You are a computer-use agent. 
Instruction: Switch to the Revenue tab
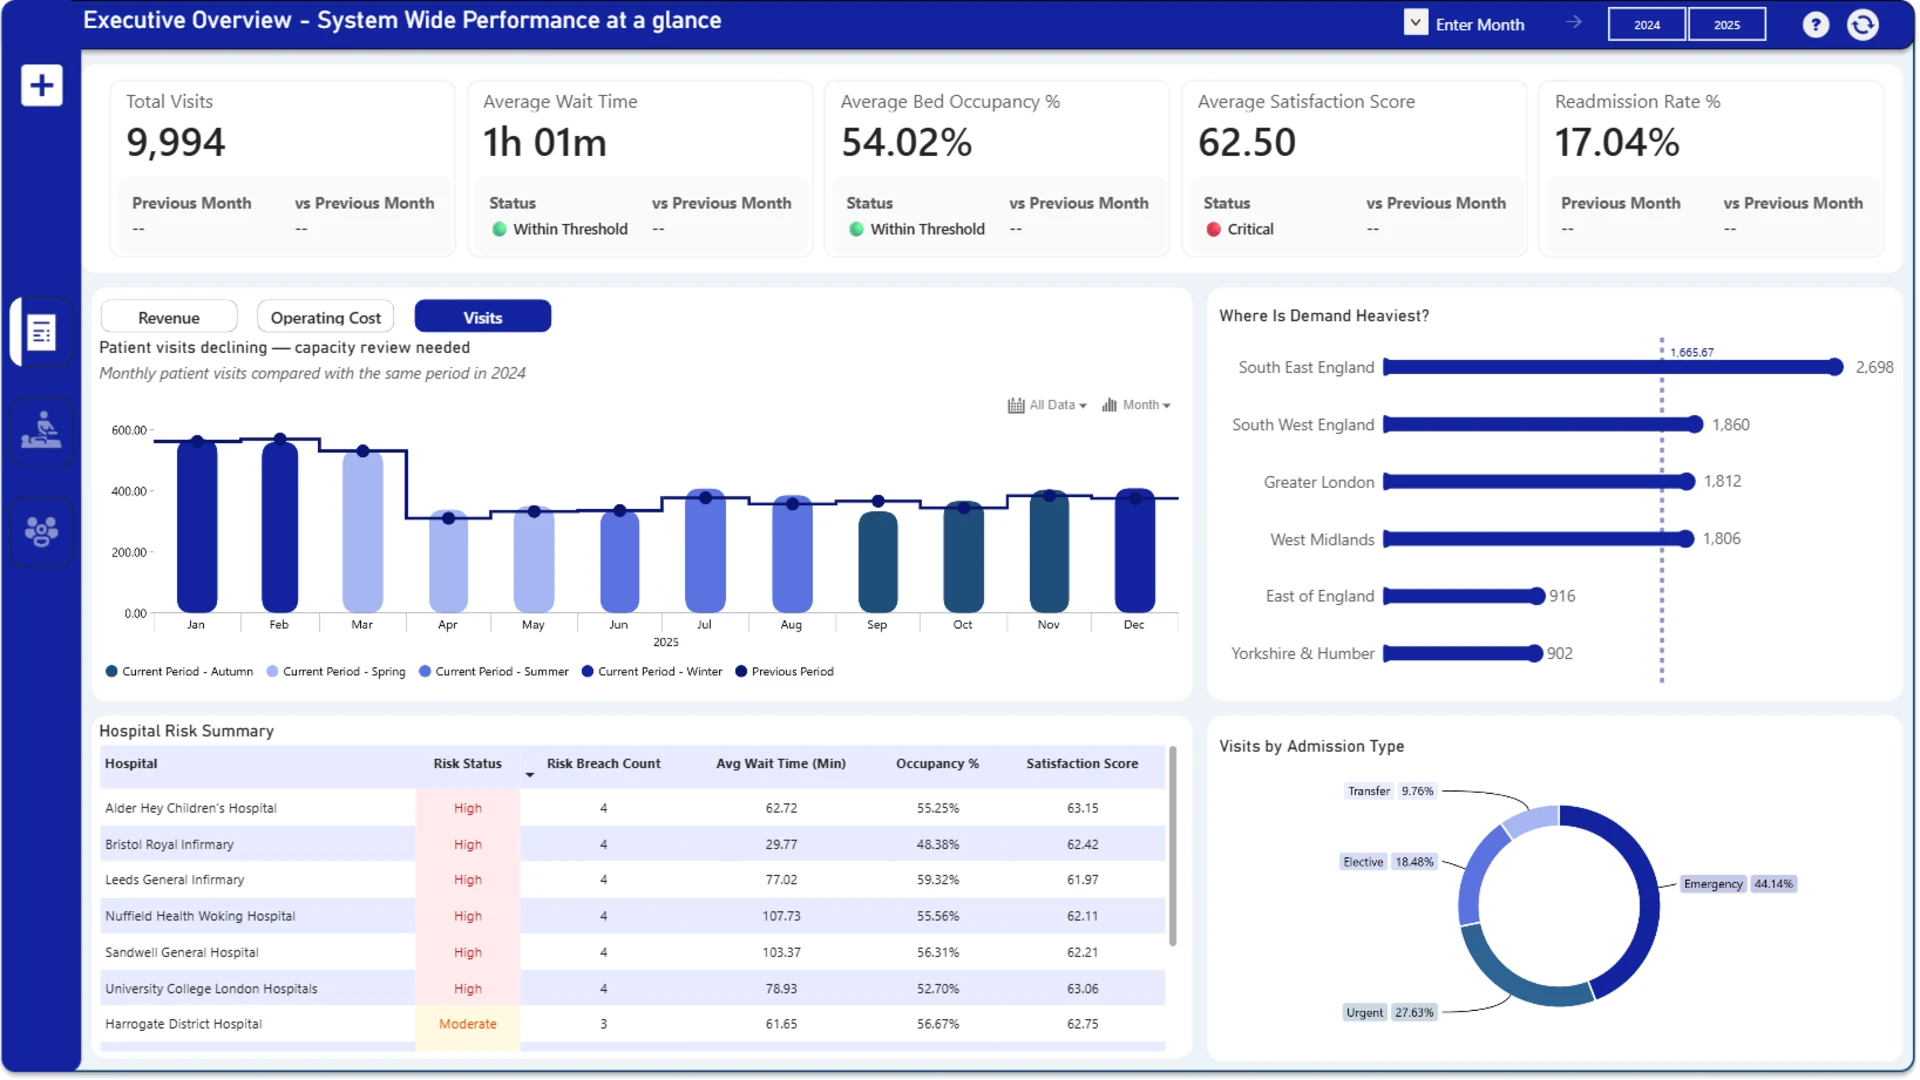169,317
